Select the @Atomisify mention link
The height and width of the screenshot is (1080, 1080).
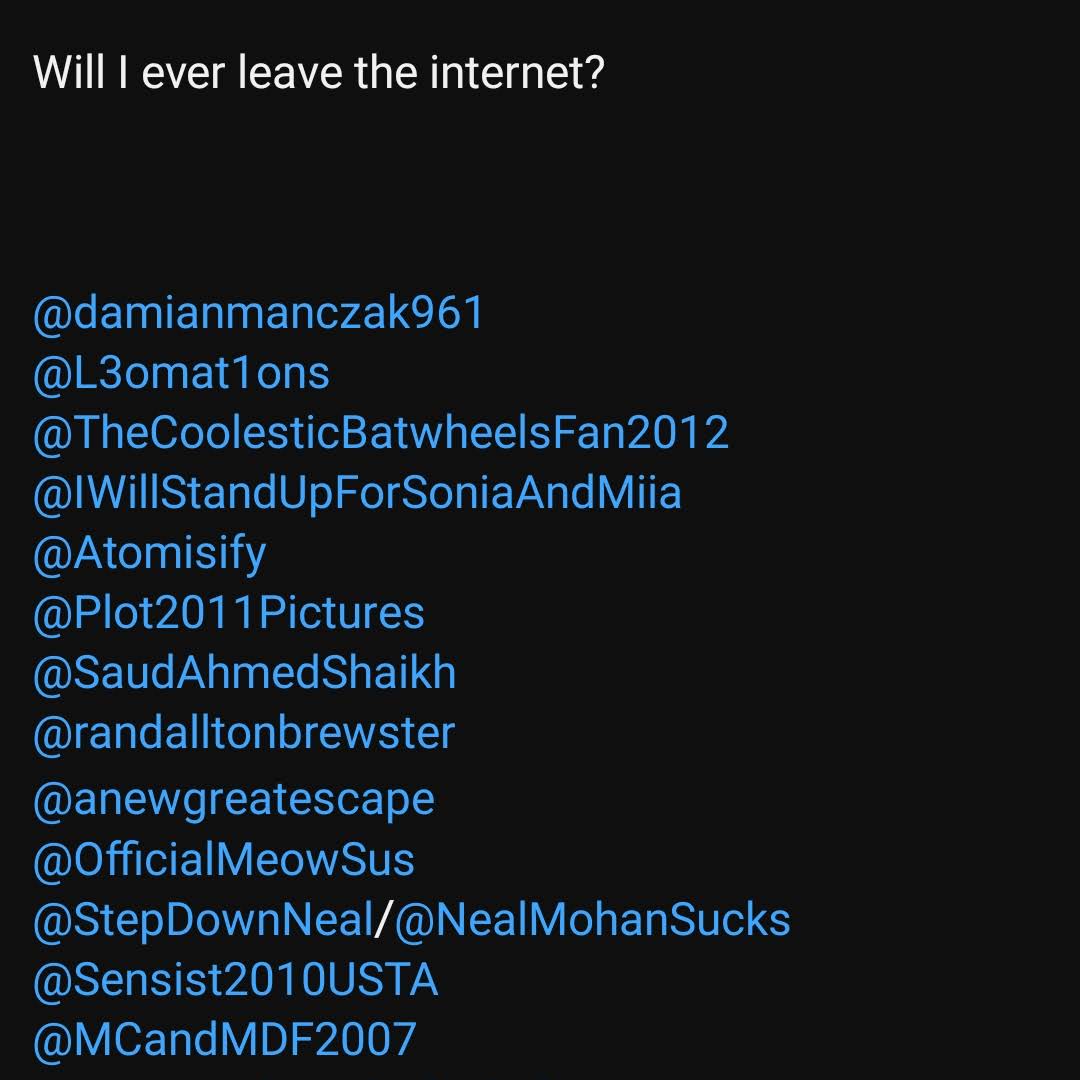click(x=150, y=553)
